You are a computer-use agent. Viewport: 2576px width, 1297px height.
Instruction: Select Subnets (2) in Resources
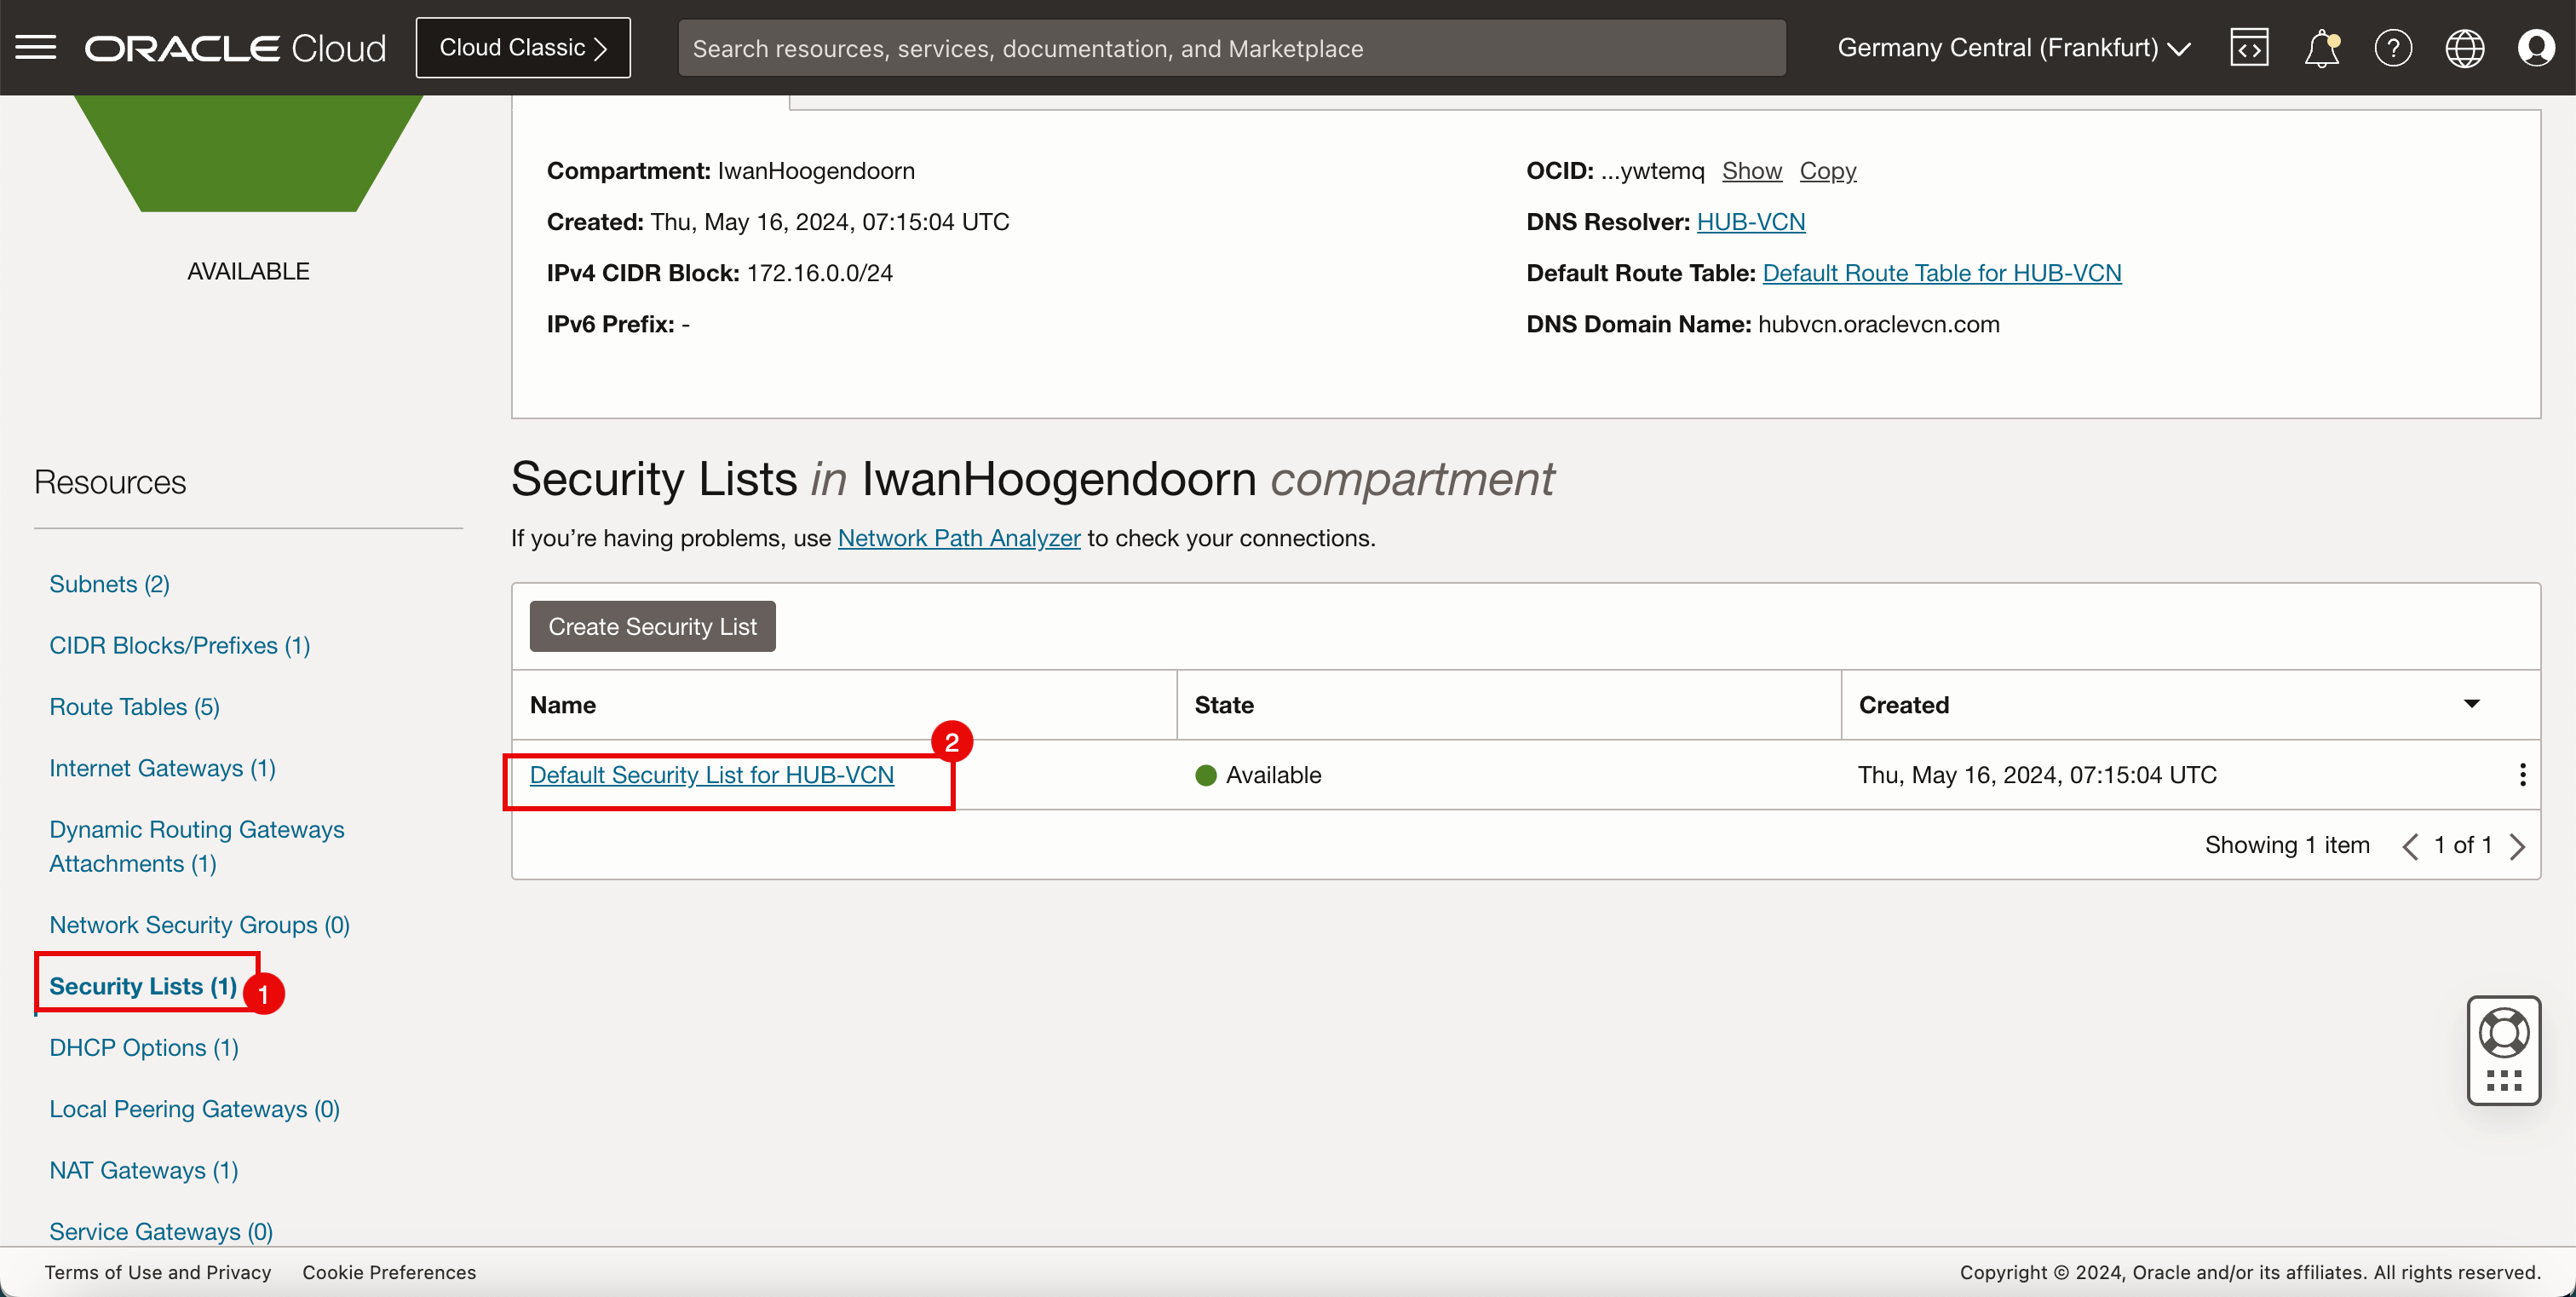tap(109, 584)
